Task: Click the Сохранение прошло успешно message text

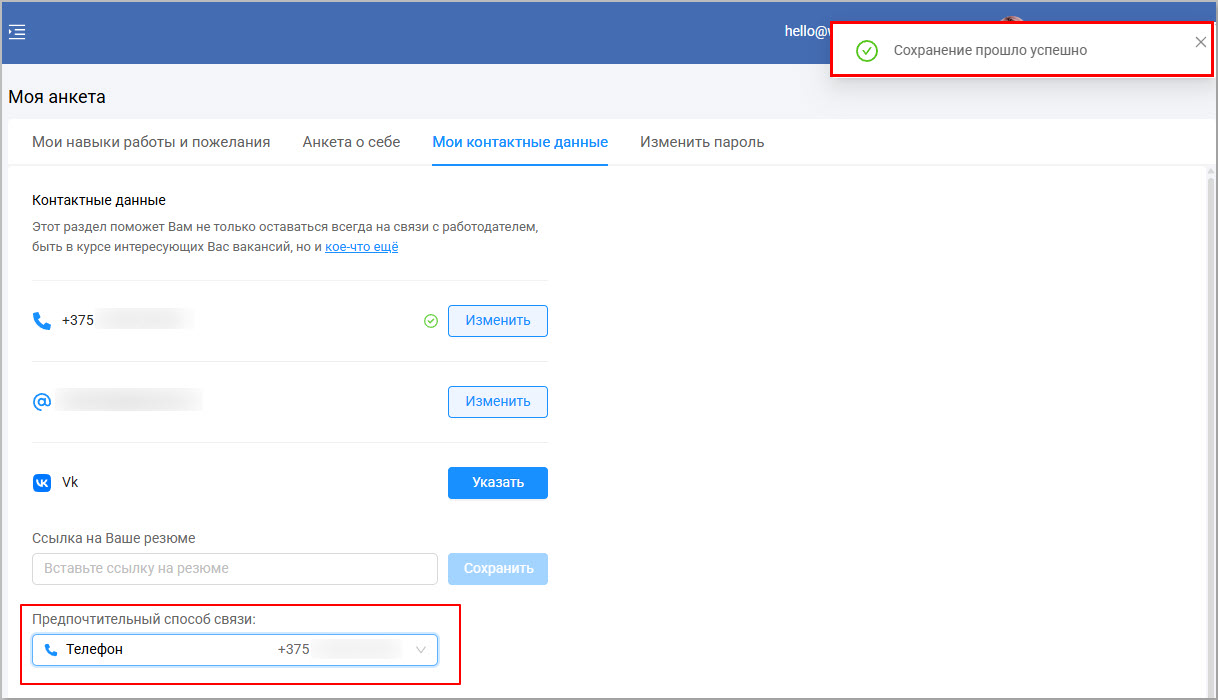Action: click(989, 50)
